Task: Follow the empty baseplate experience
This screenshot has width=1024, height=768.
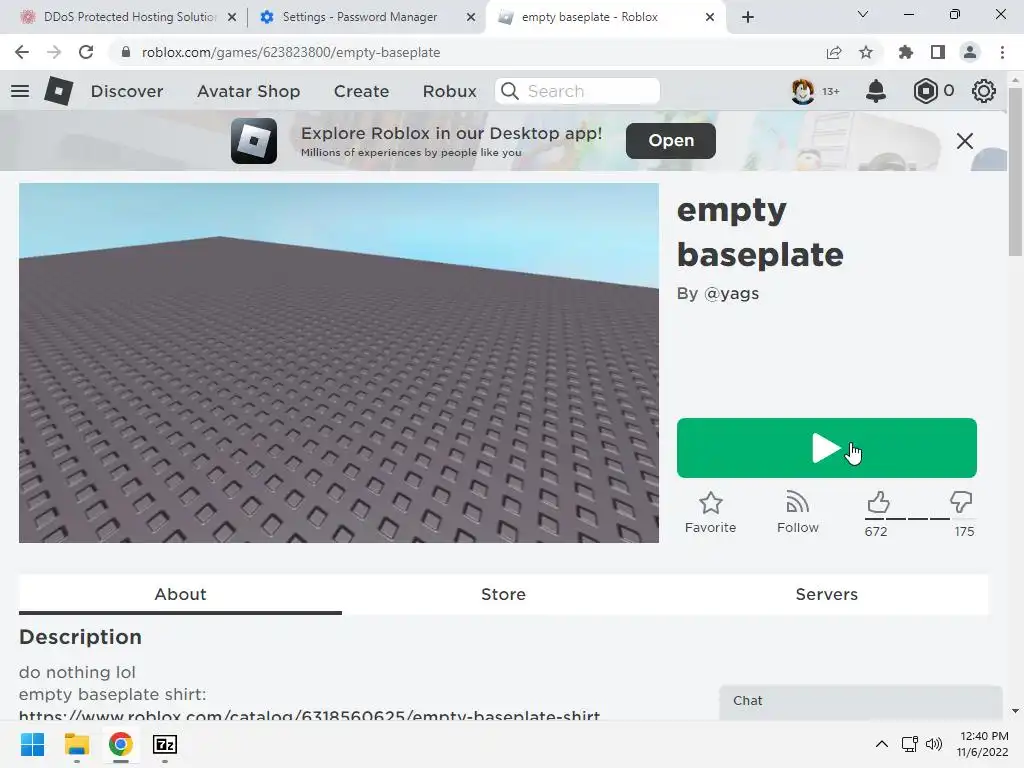Action: click(797, 513)
